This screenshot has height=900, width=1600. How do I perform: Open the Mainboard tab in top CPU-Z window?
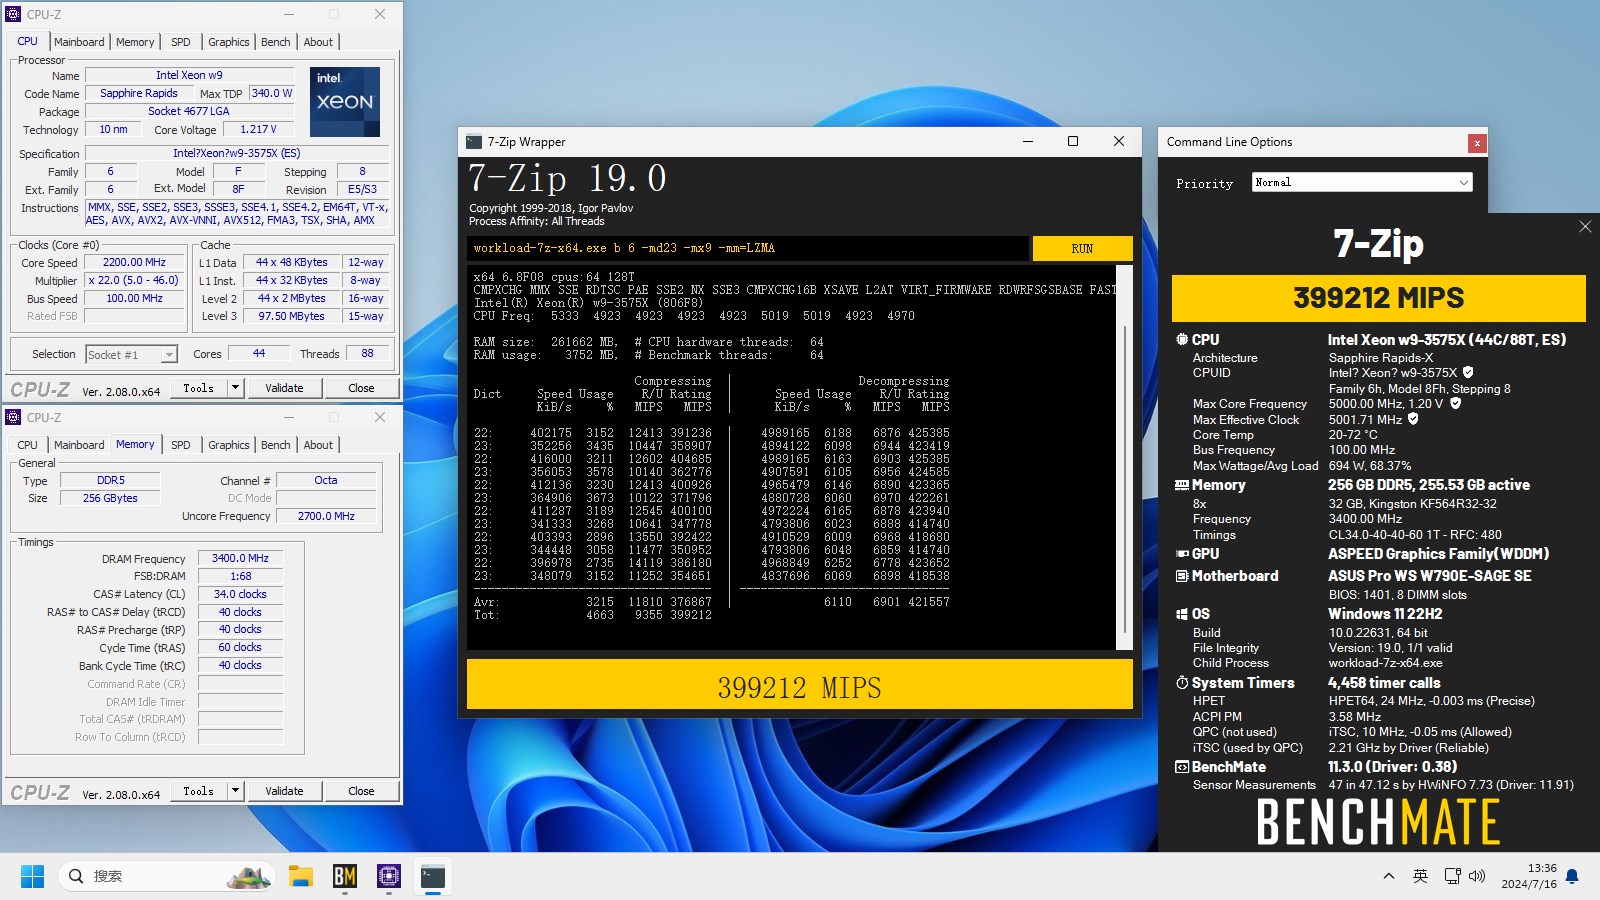pyautogui.click(x=79, y=42)
